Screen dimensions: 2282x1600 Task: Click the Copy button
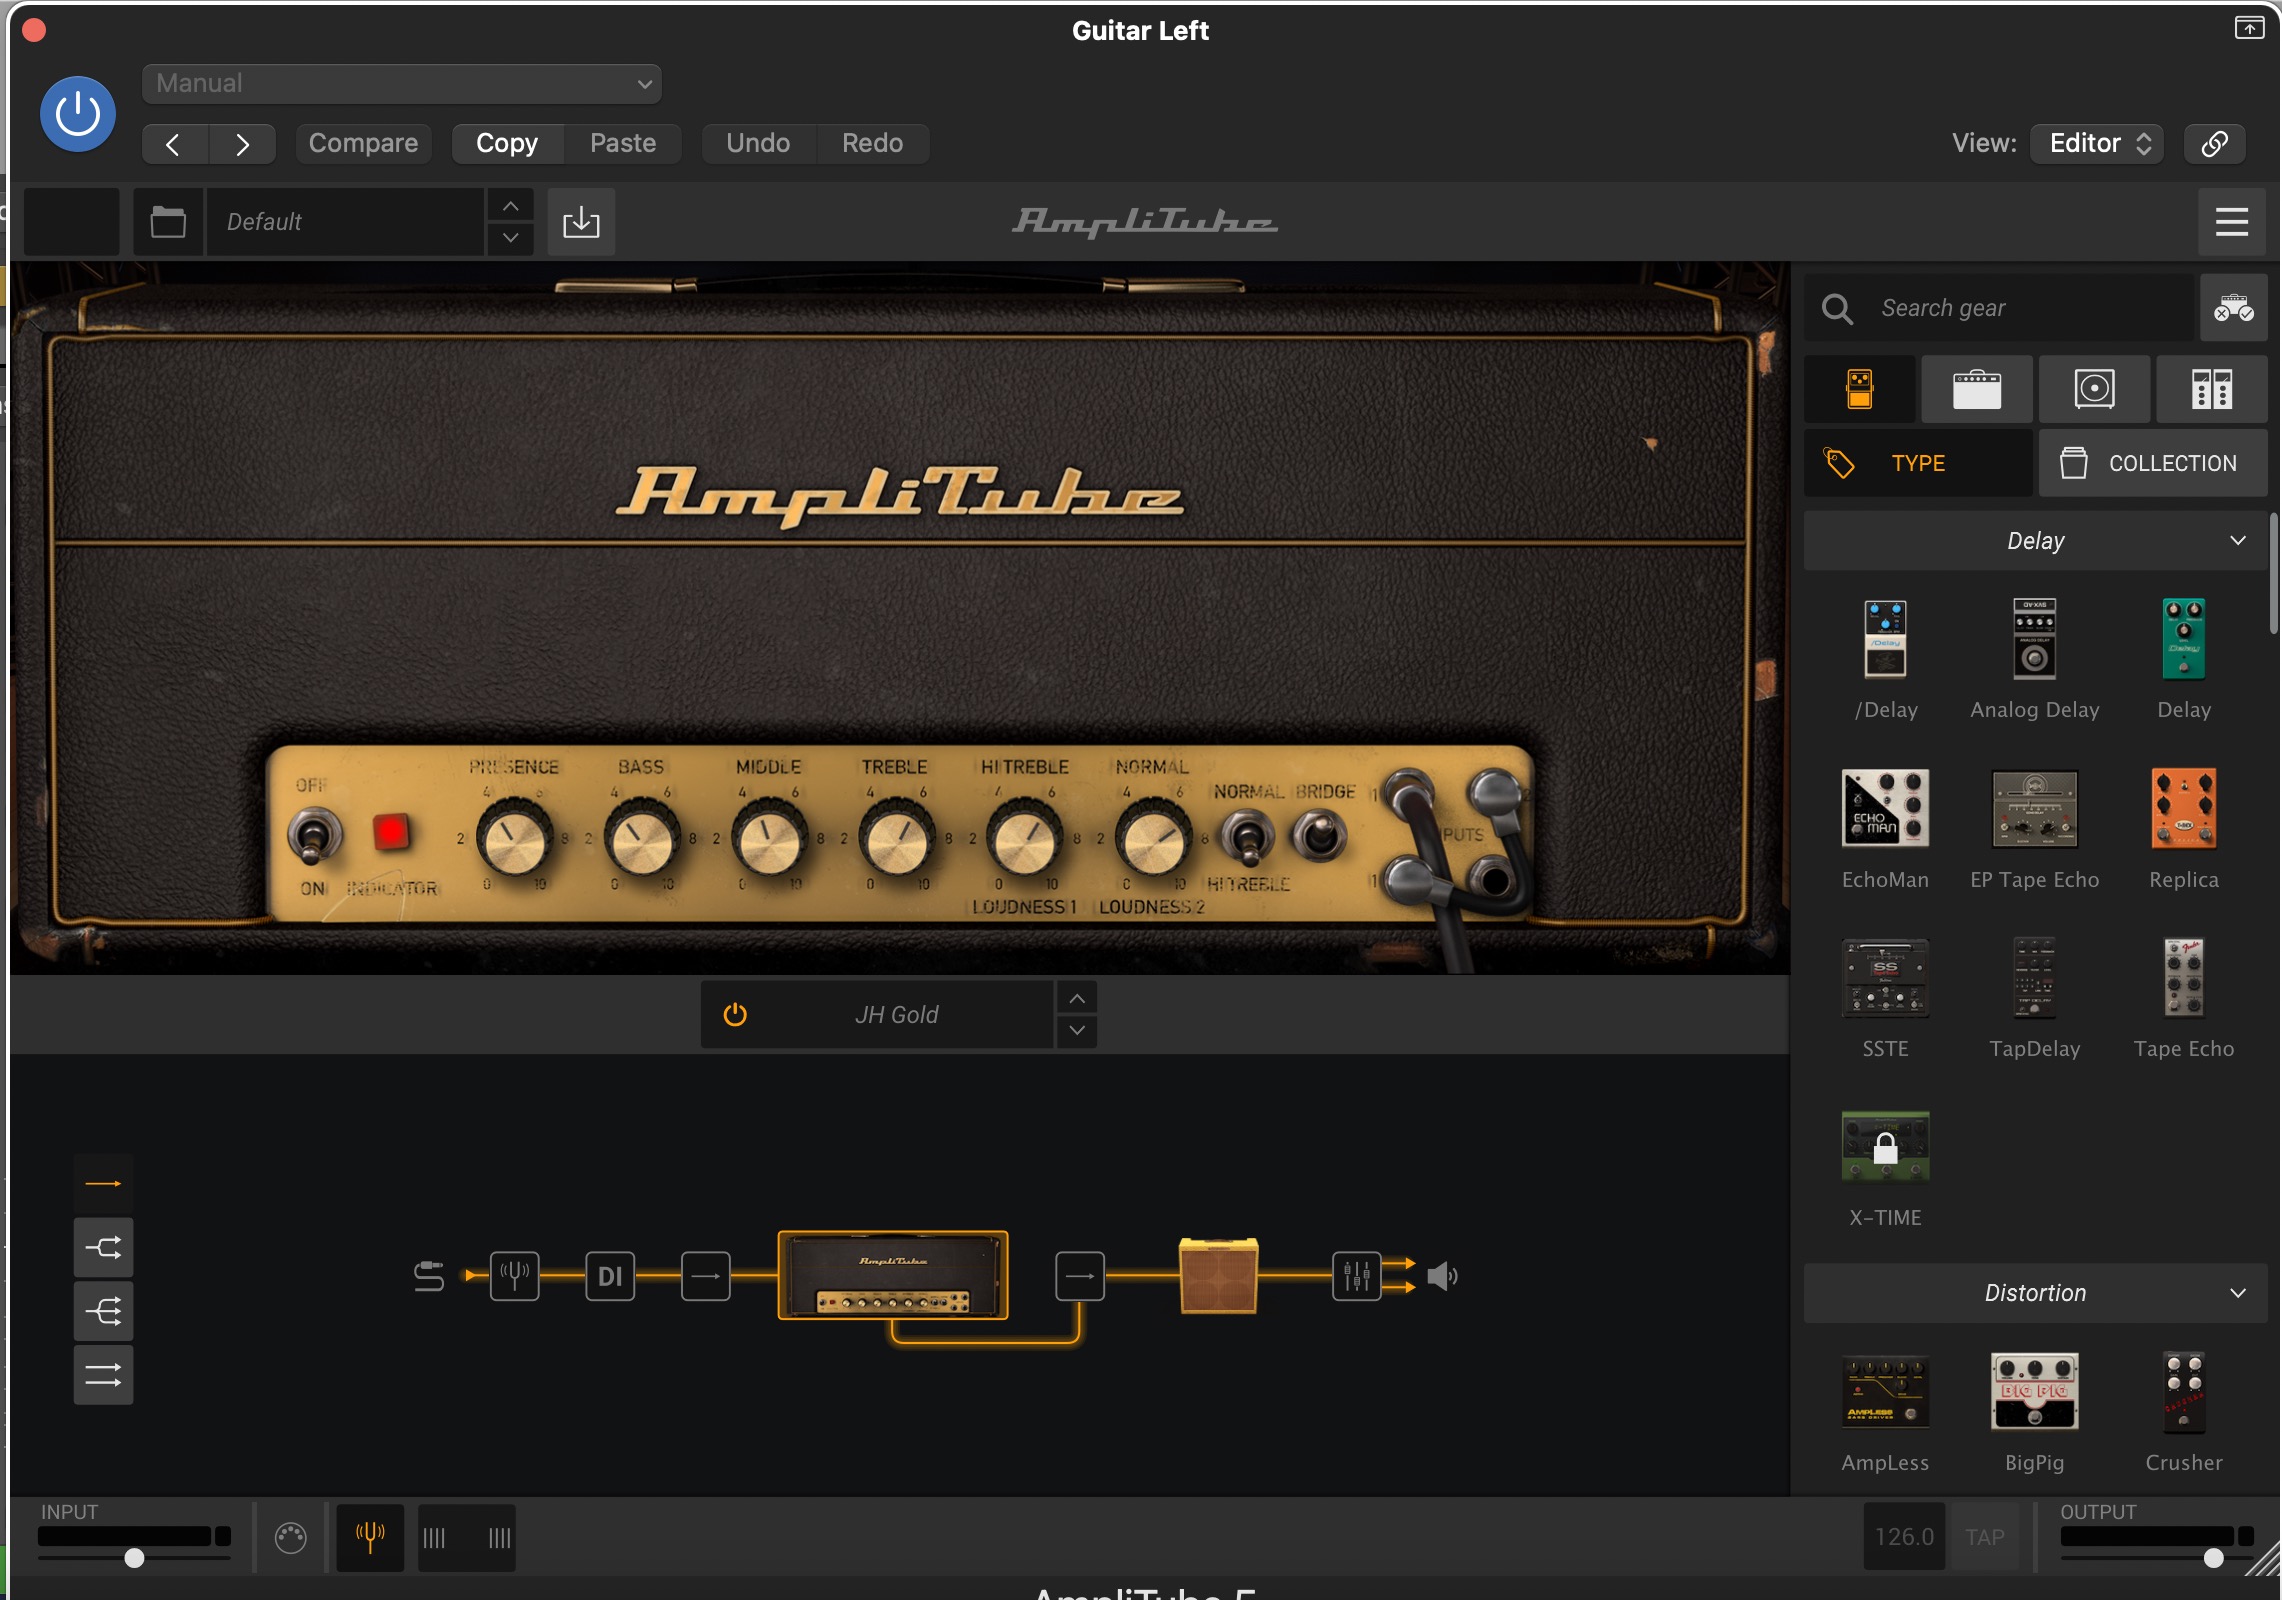coord(507,143)
